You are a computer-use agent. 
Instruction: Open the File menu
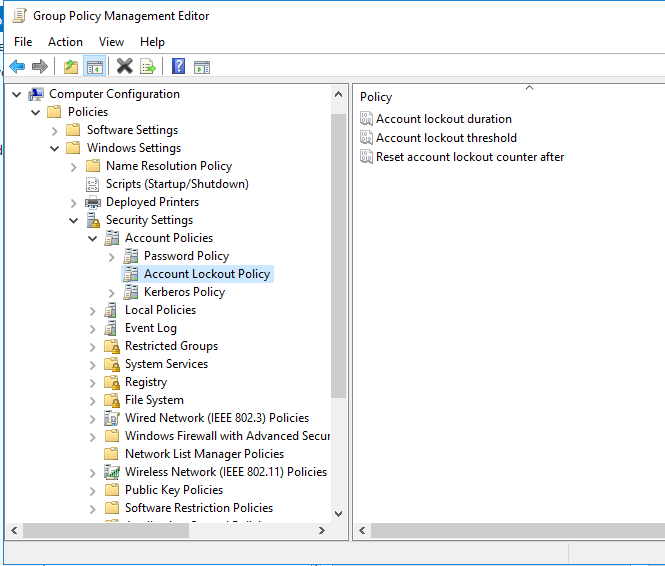click(23, 42)
